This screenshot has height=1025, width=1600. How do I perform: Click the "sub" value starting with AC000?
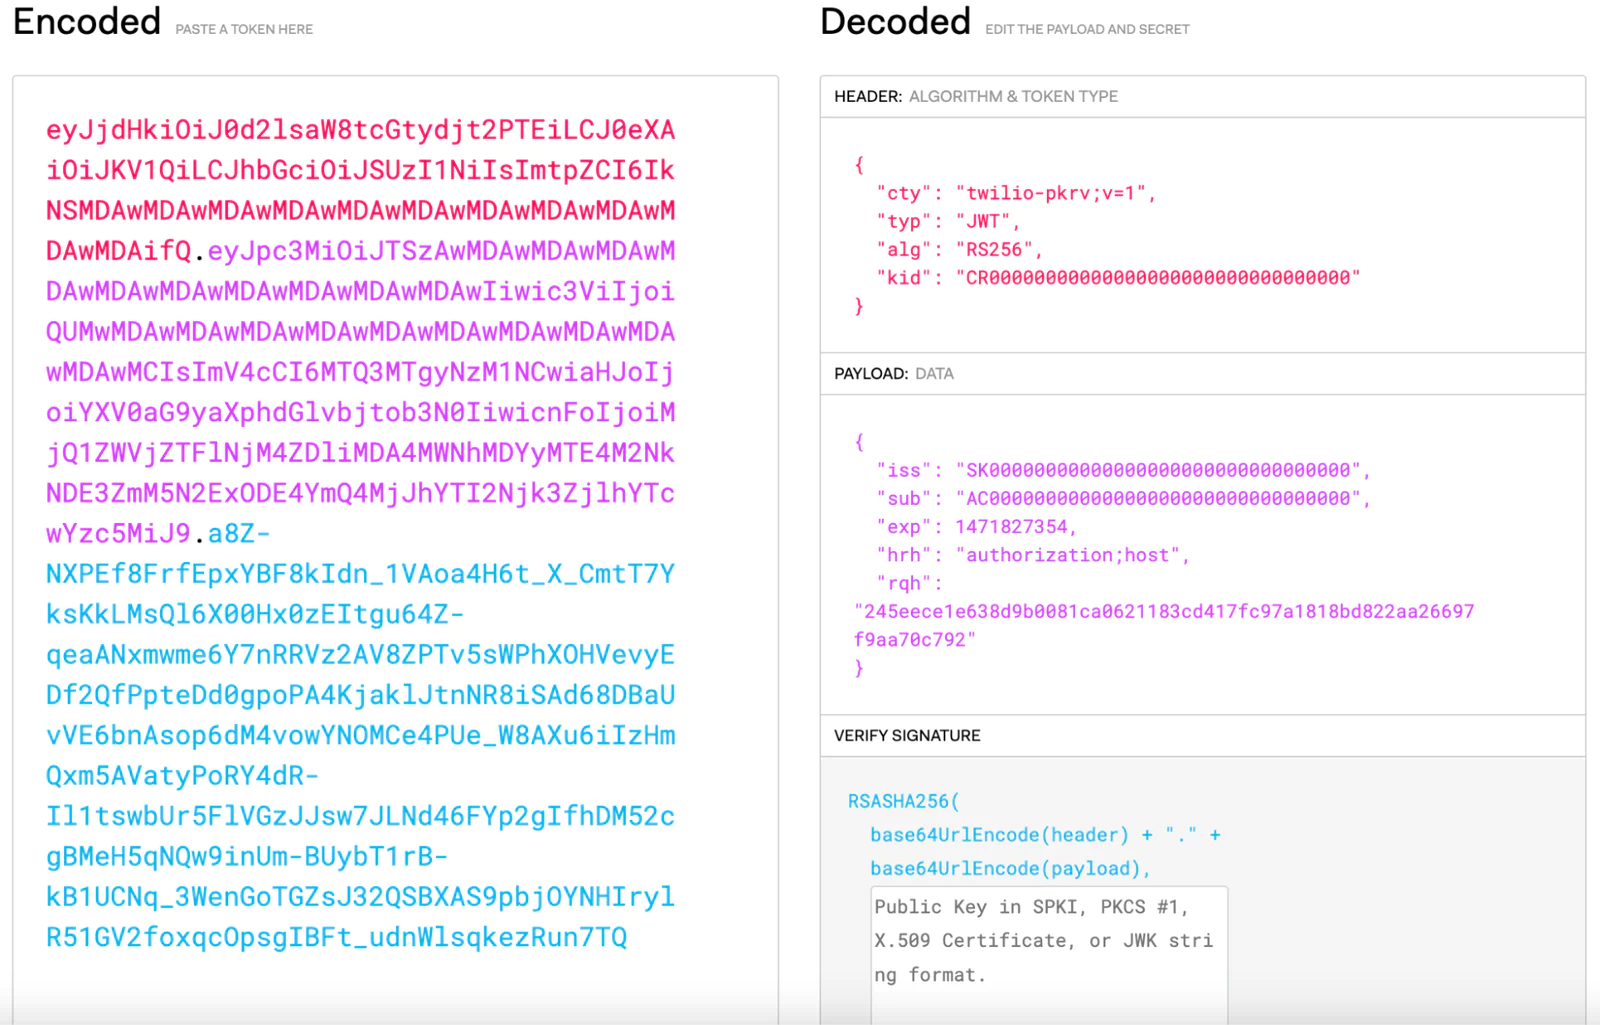1158,498
